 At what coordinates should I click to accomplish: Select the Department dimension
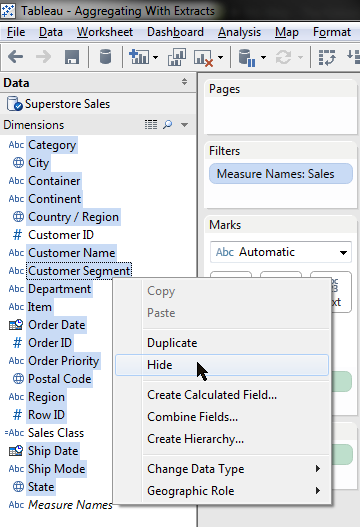[x=59, y=289]
